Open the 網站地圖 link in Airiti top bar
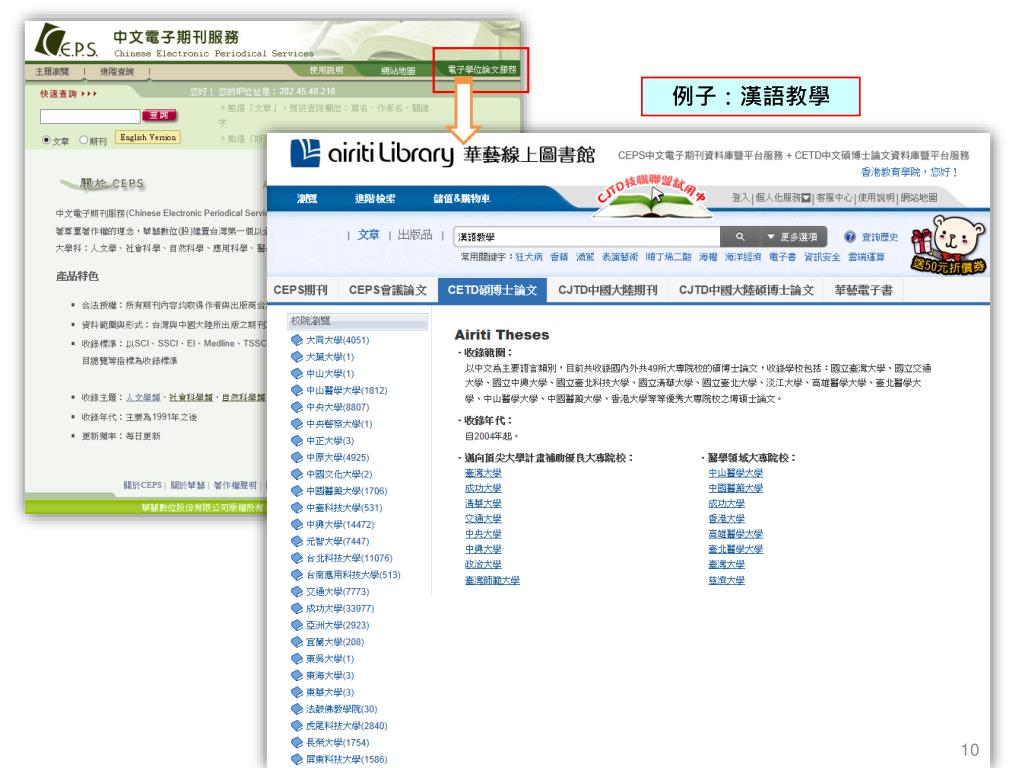Viewport: 1024px width, 768px height. [x=919, y=197]
